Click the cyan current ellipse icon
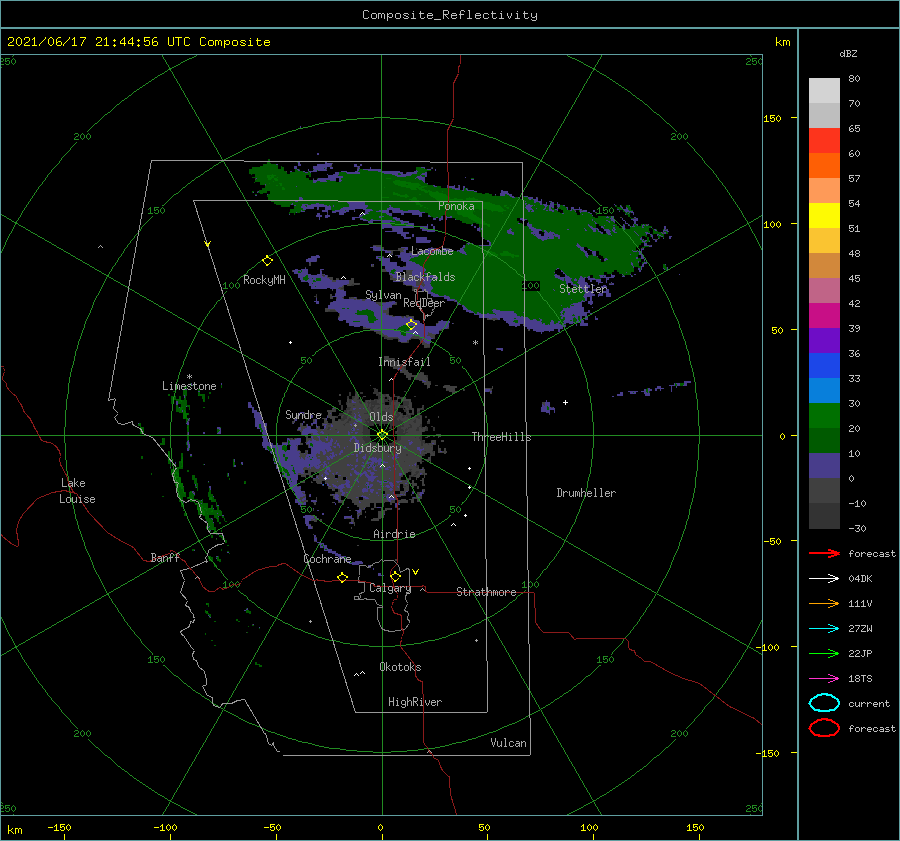The width and height of the screenshot is (900, 841). [824, 703]
